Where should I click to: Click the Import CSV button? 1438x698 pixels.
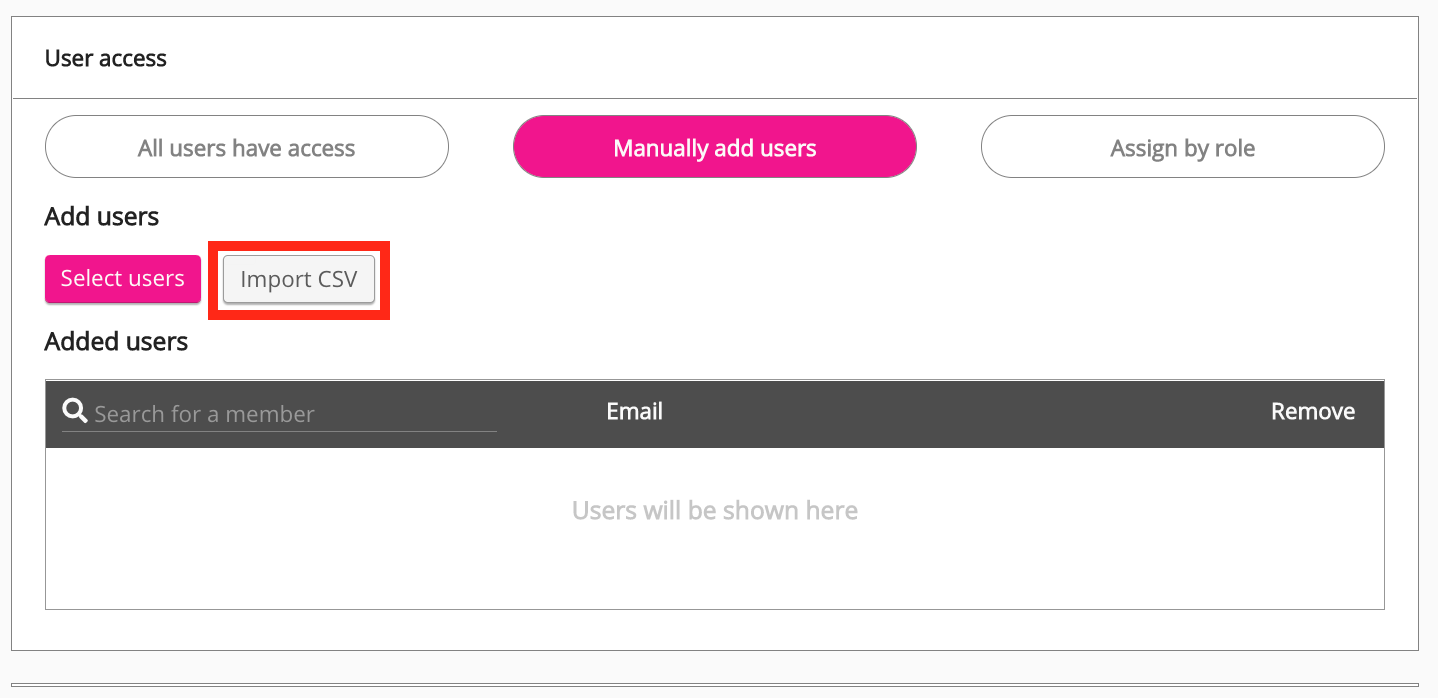(298, 280)
